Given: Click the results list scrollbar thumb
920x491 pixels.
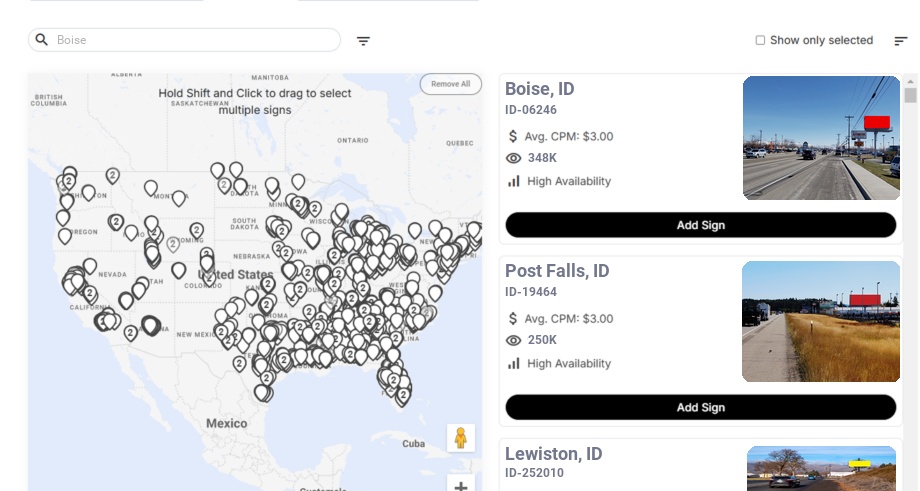Looking at the screenshot, I should [x=910, y=95].
